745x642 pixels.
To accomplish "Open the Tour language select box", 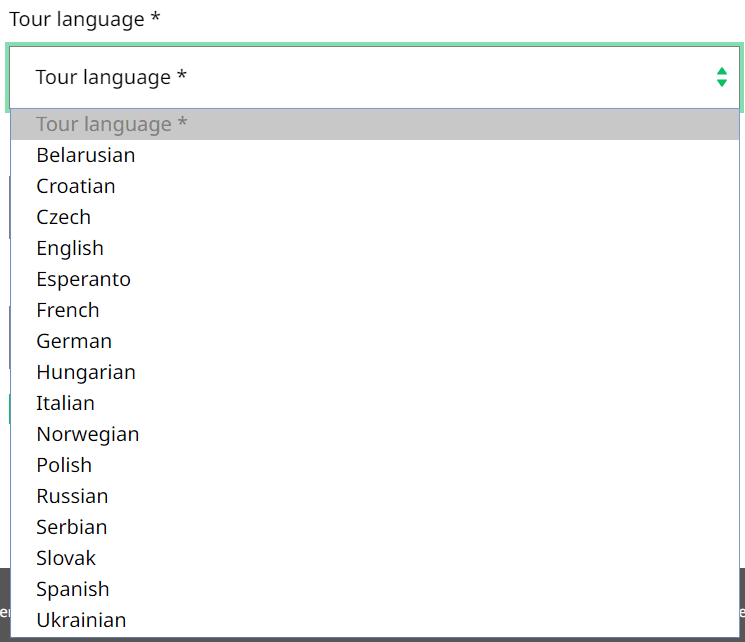I will [x=372, y=77].
